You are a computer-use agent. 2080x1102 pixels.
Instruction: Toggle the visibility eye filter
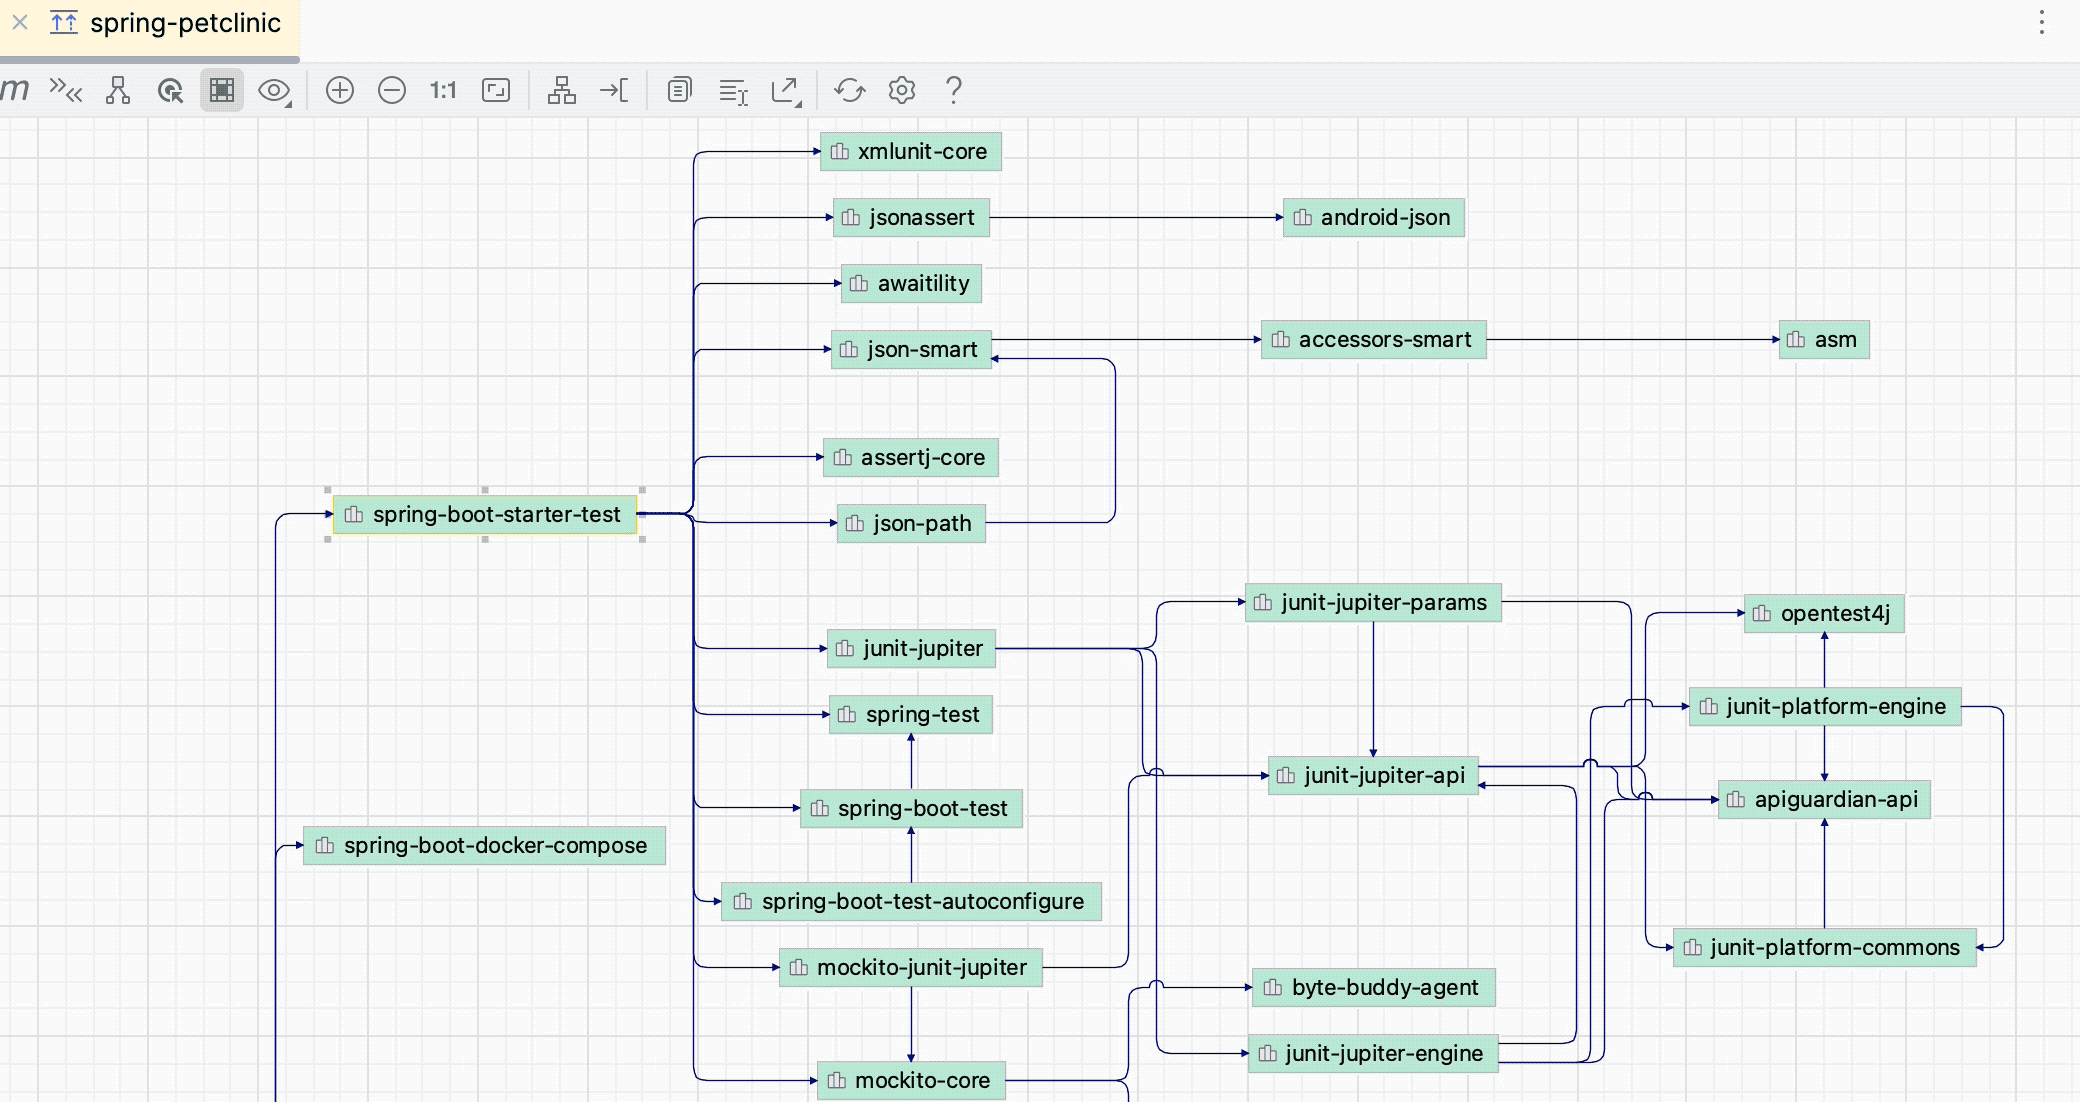[x=271, y=90]
